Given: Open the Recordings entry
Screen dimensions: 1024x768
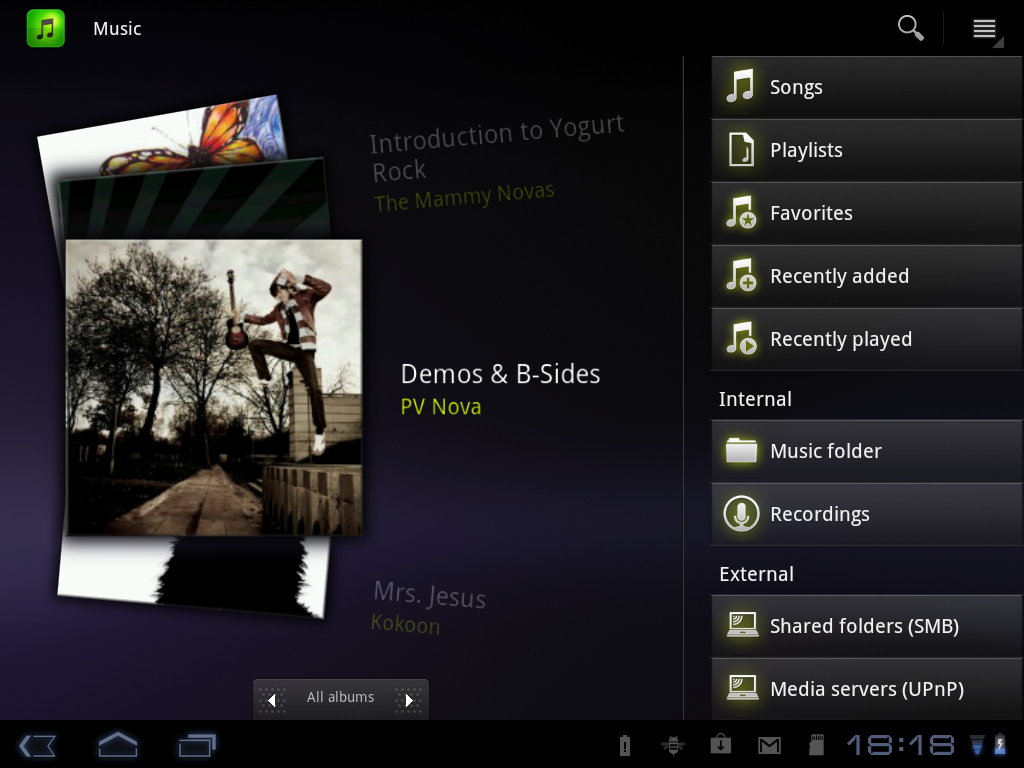Looking at the screenshot, I should pos(867,514).
